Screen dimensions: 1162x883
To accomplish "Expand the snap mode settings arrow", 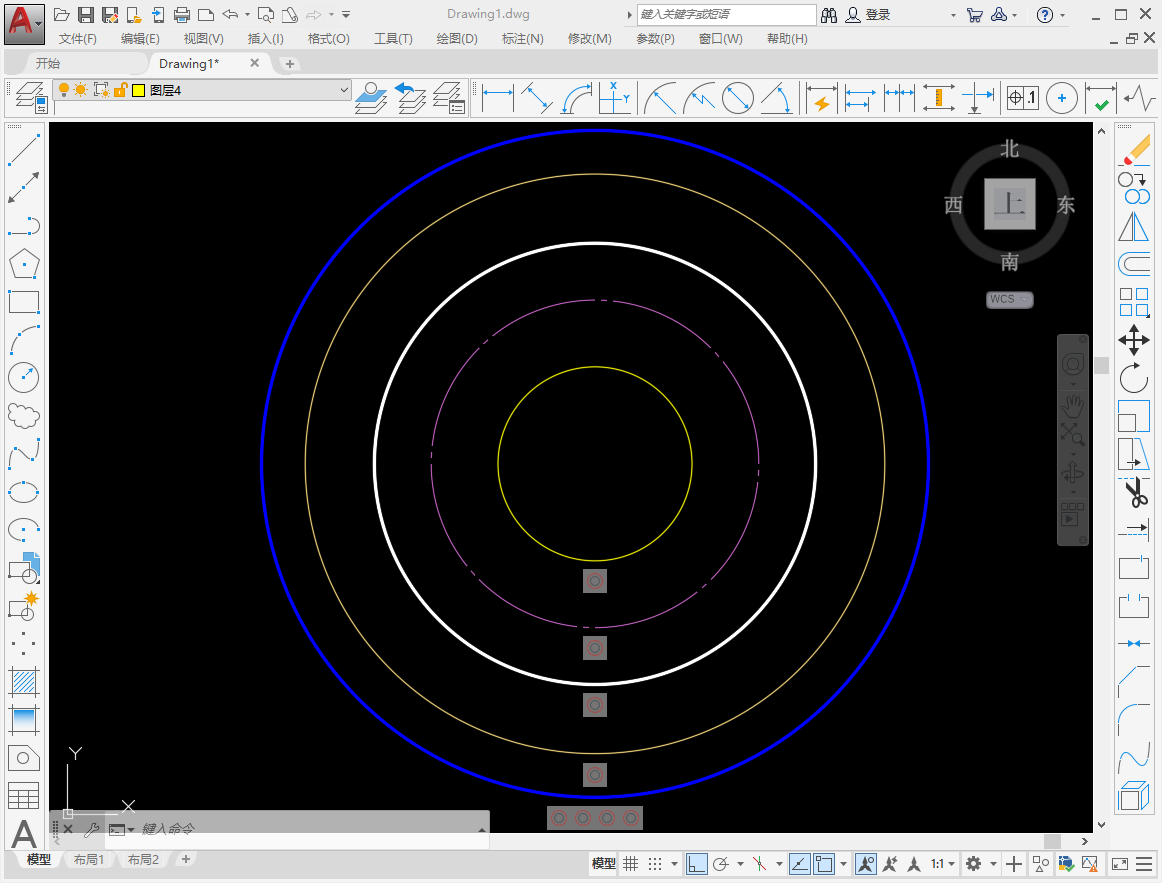I will (x=674, y=864).
